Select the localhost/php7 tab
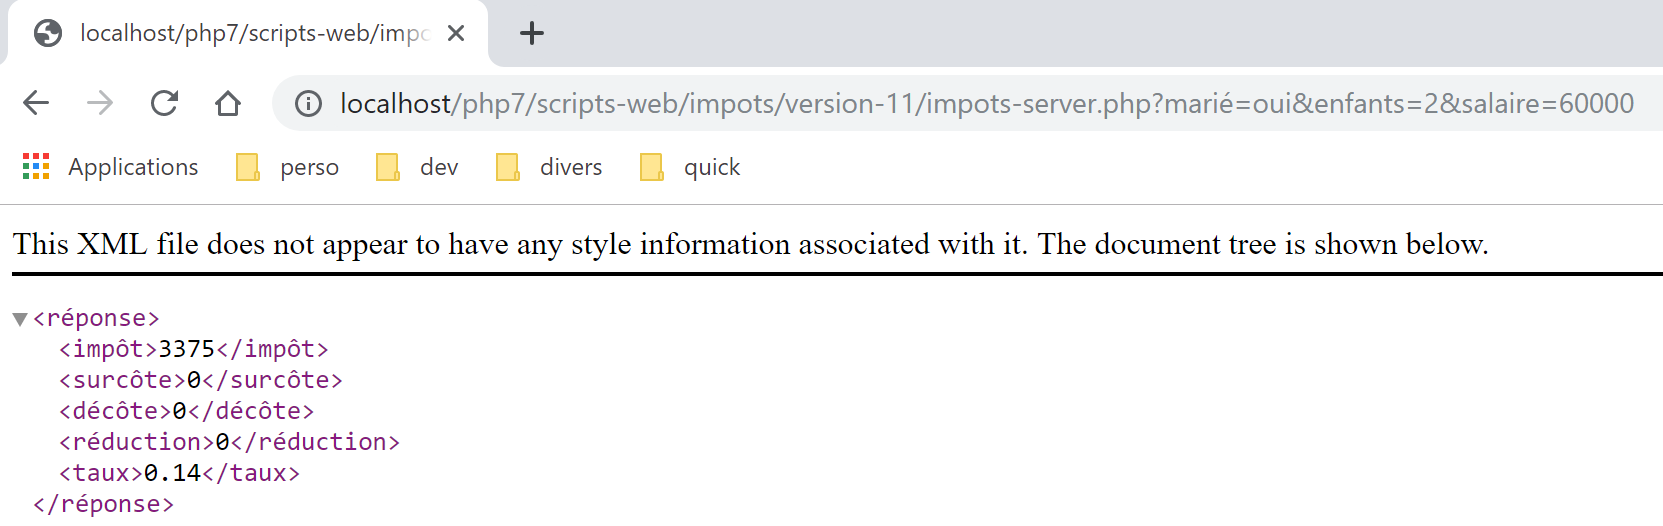Viewport: 1663px width, 526px height. point(250,34)
